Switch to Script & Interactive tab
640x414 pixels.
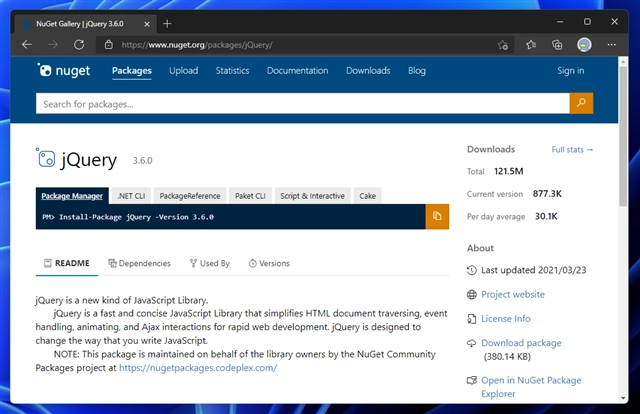pyautogui.click(x=312, y=196)
